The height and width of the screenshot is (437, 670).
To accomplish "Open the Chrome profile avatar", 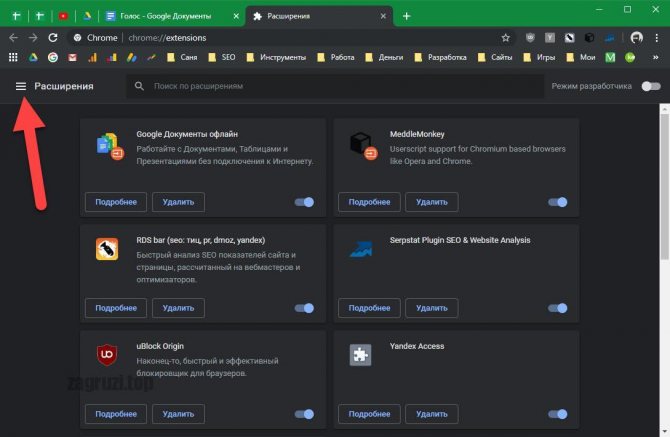I will (x=637, y=38).
